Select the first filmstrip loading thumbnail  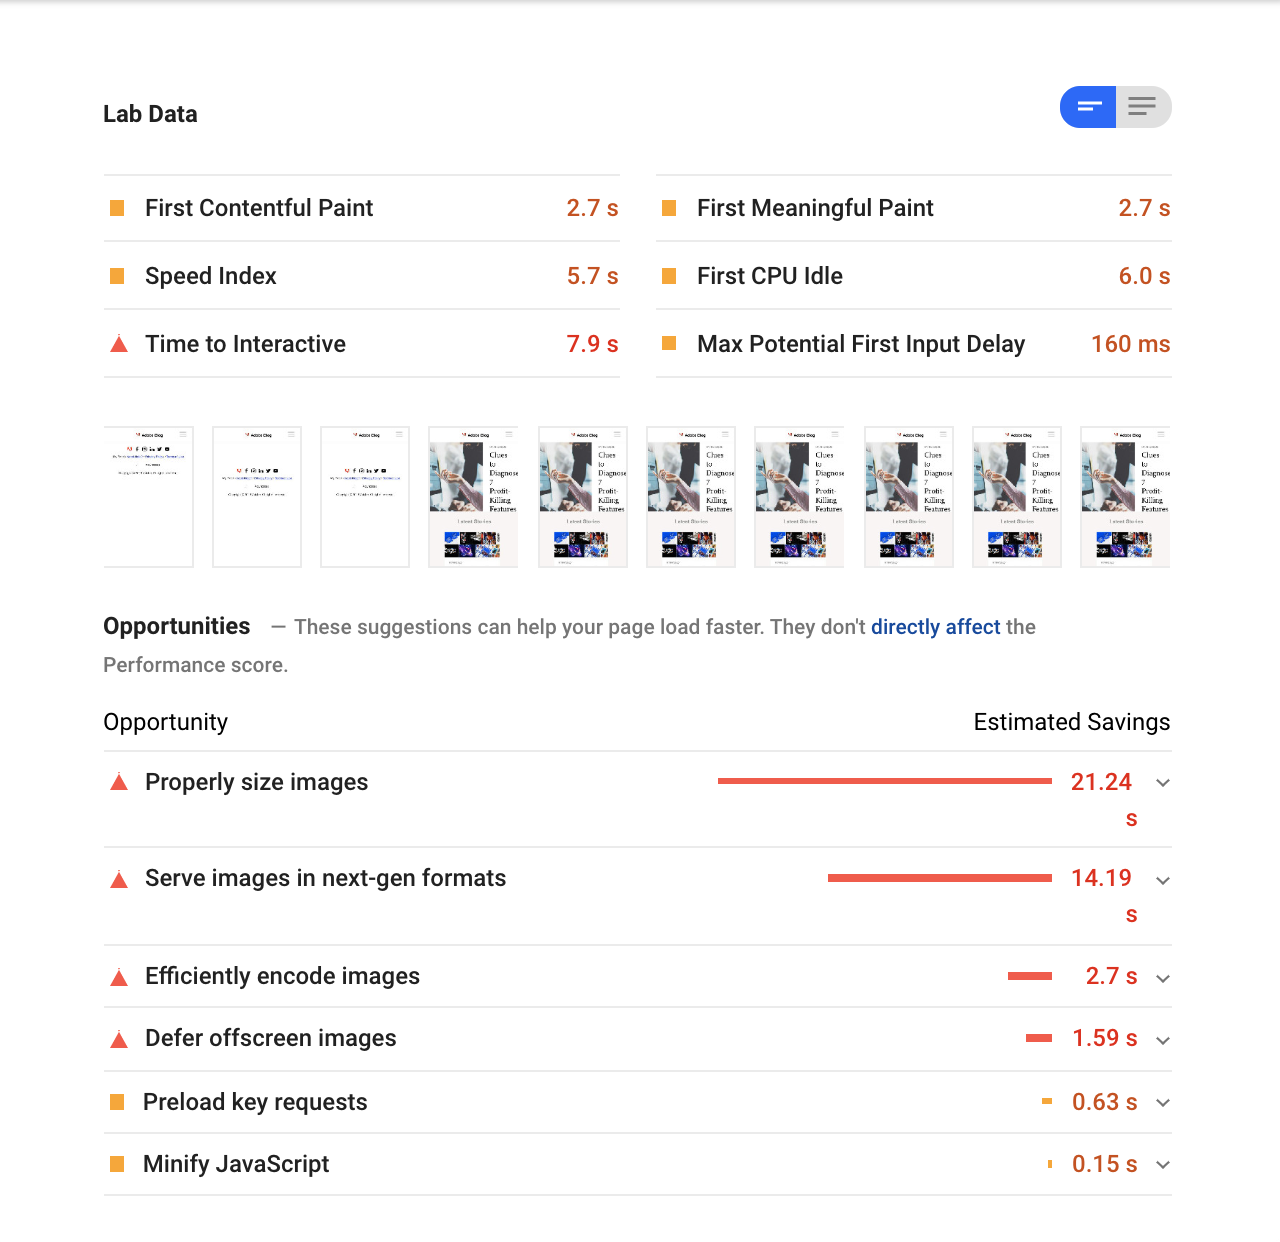(x=148, y=497)
